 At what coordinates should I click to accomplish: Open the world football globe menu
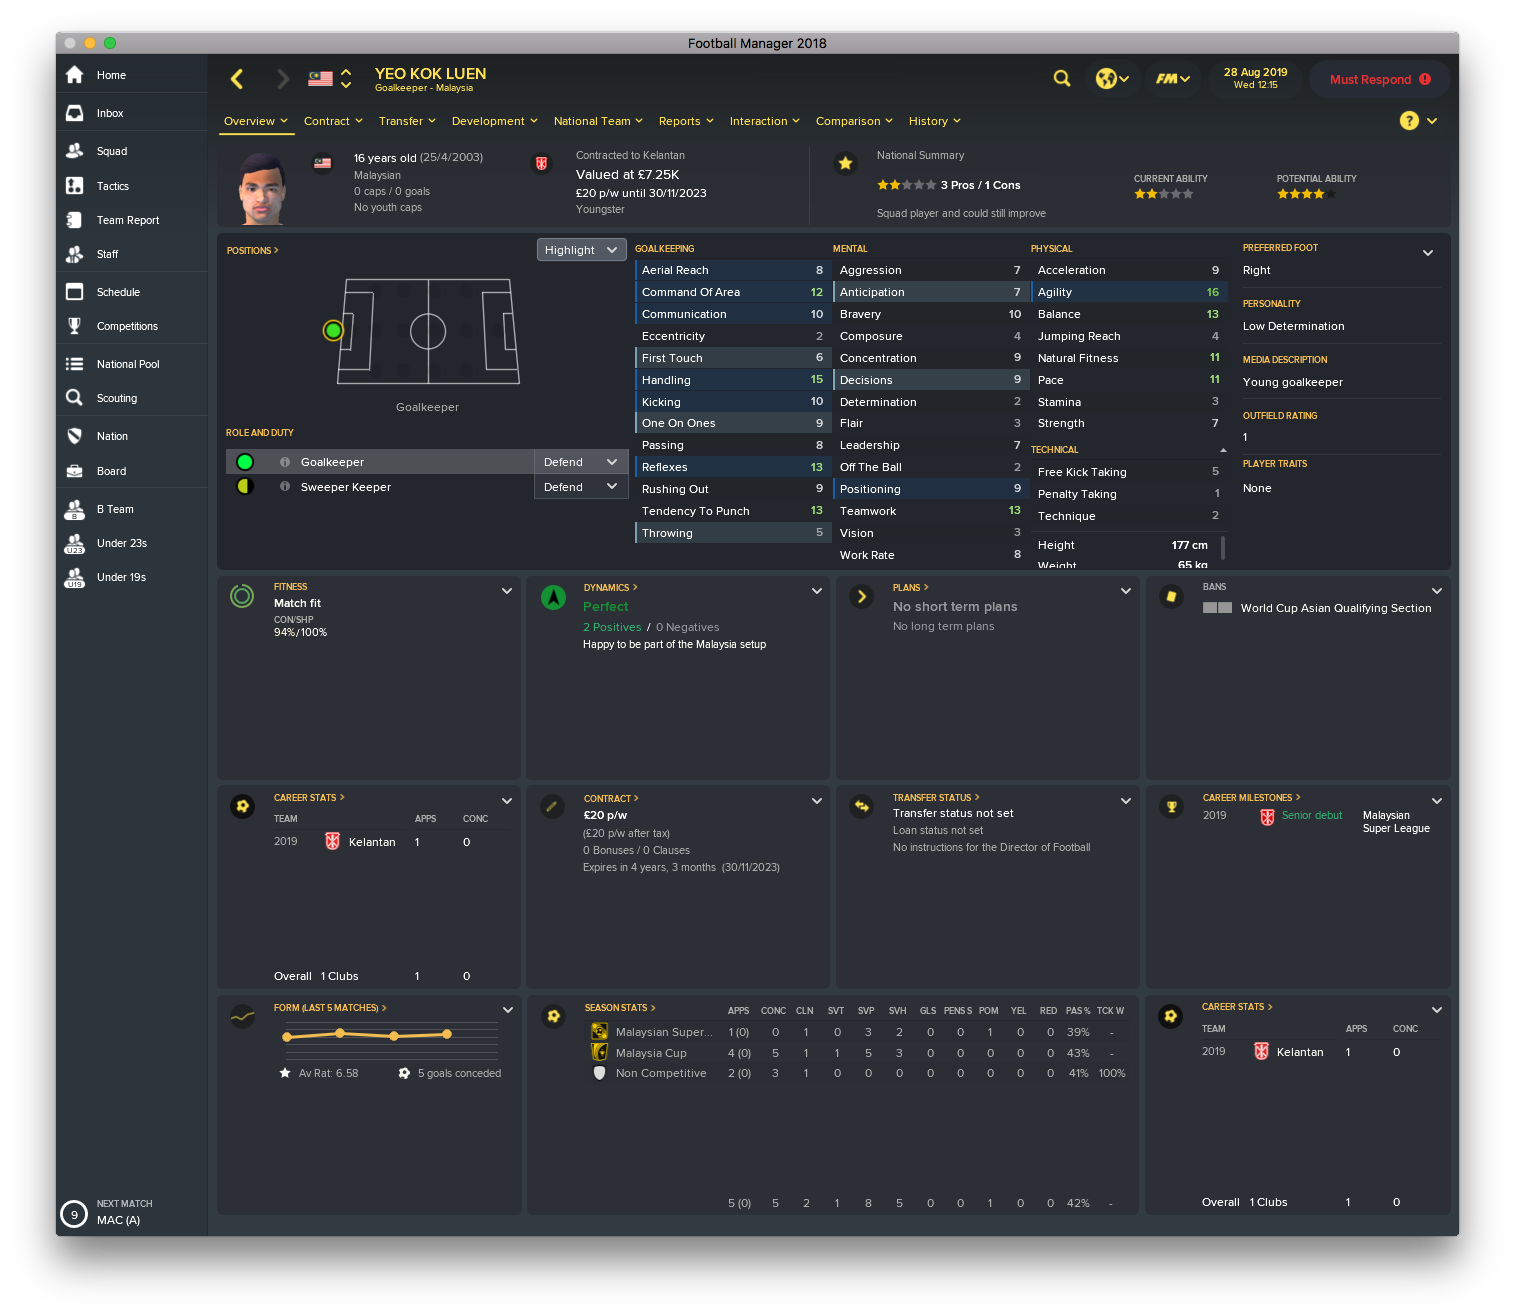coord(1112,78)
